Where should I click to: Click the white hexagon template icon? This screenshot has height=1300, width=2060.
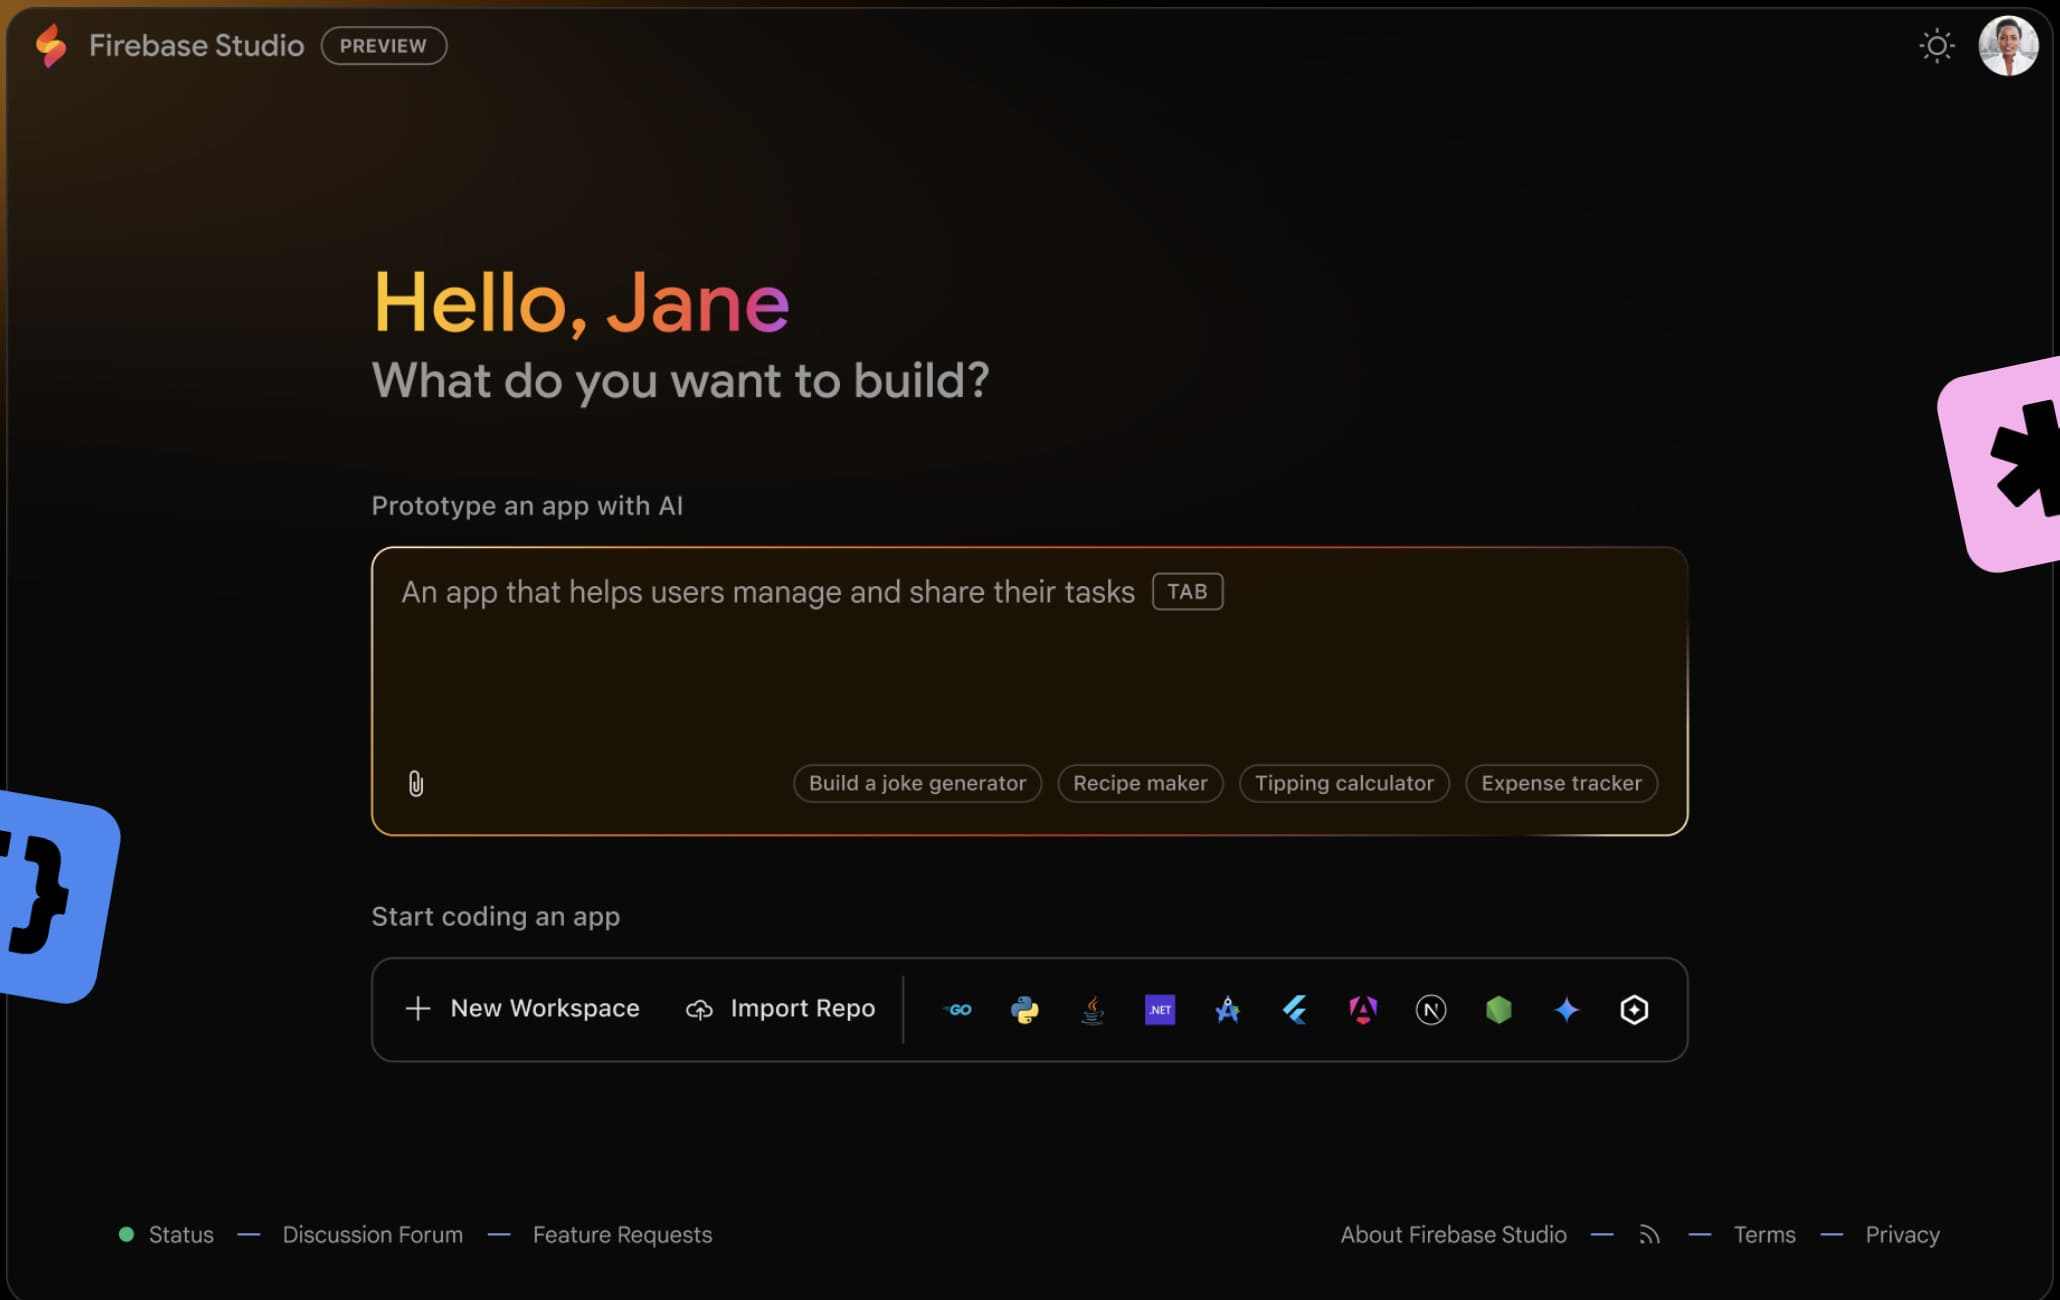click(x=1634, y=1010)
